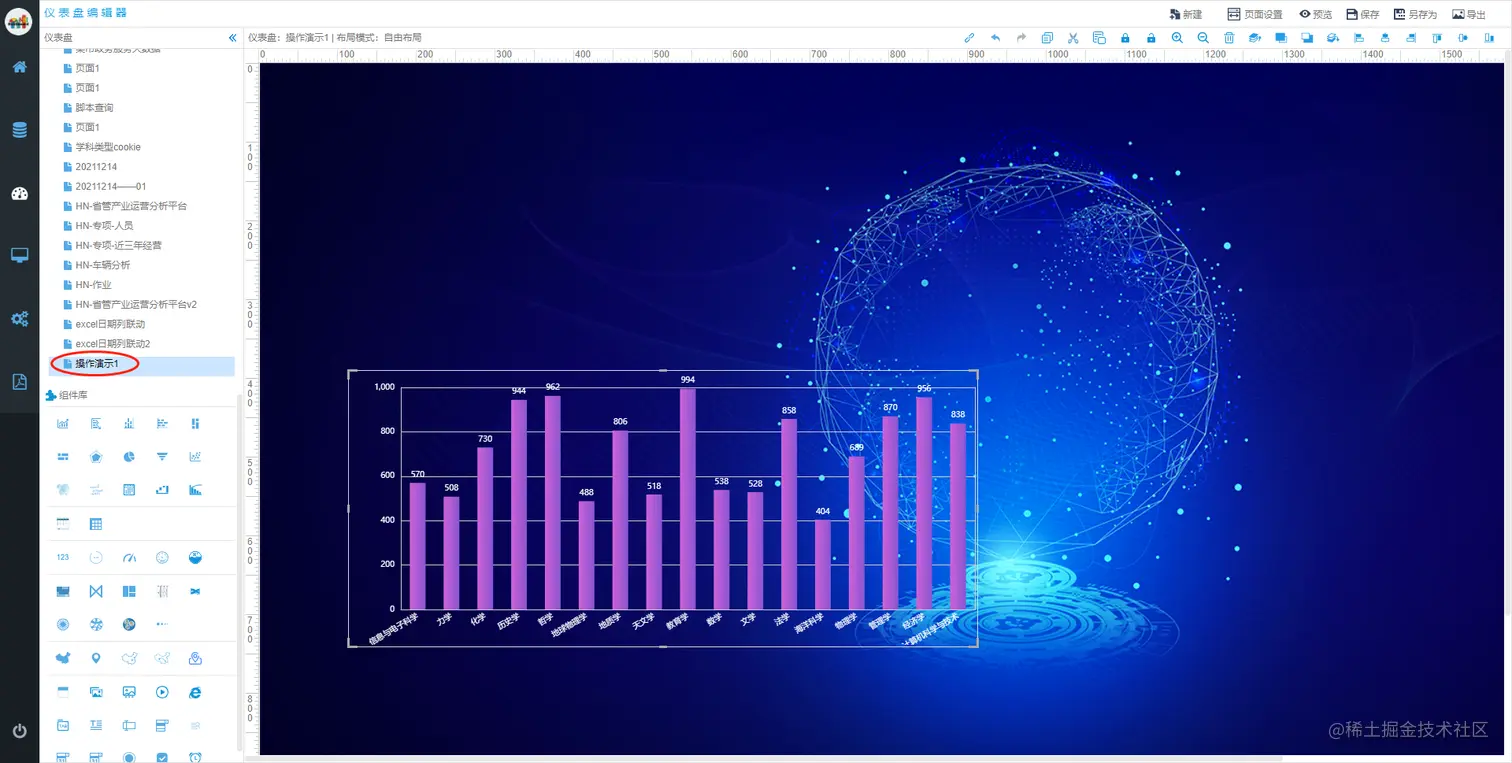Screen dimensions: 1512x763
Task: Open the PDF document icon in sidebar
Action: 19,382
